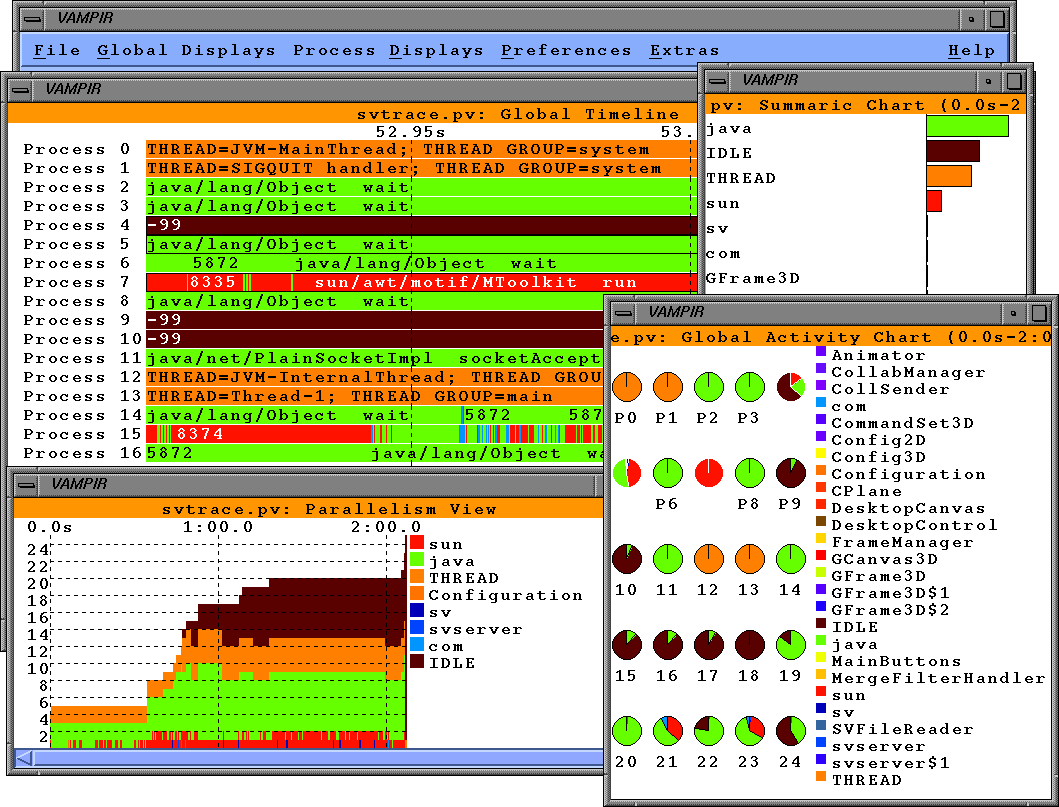1059x807 pixels.
Task: Click the socketAccept bar of Process 11
Action: [375, 359]
